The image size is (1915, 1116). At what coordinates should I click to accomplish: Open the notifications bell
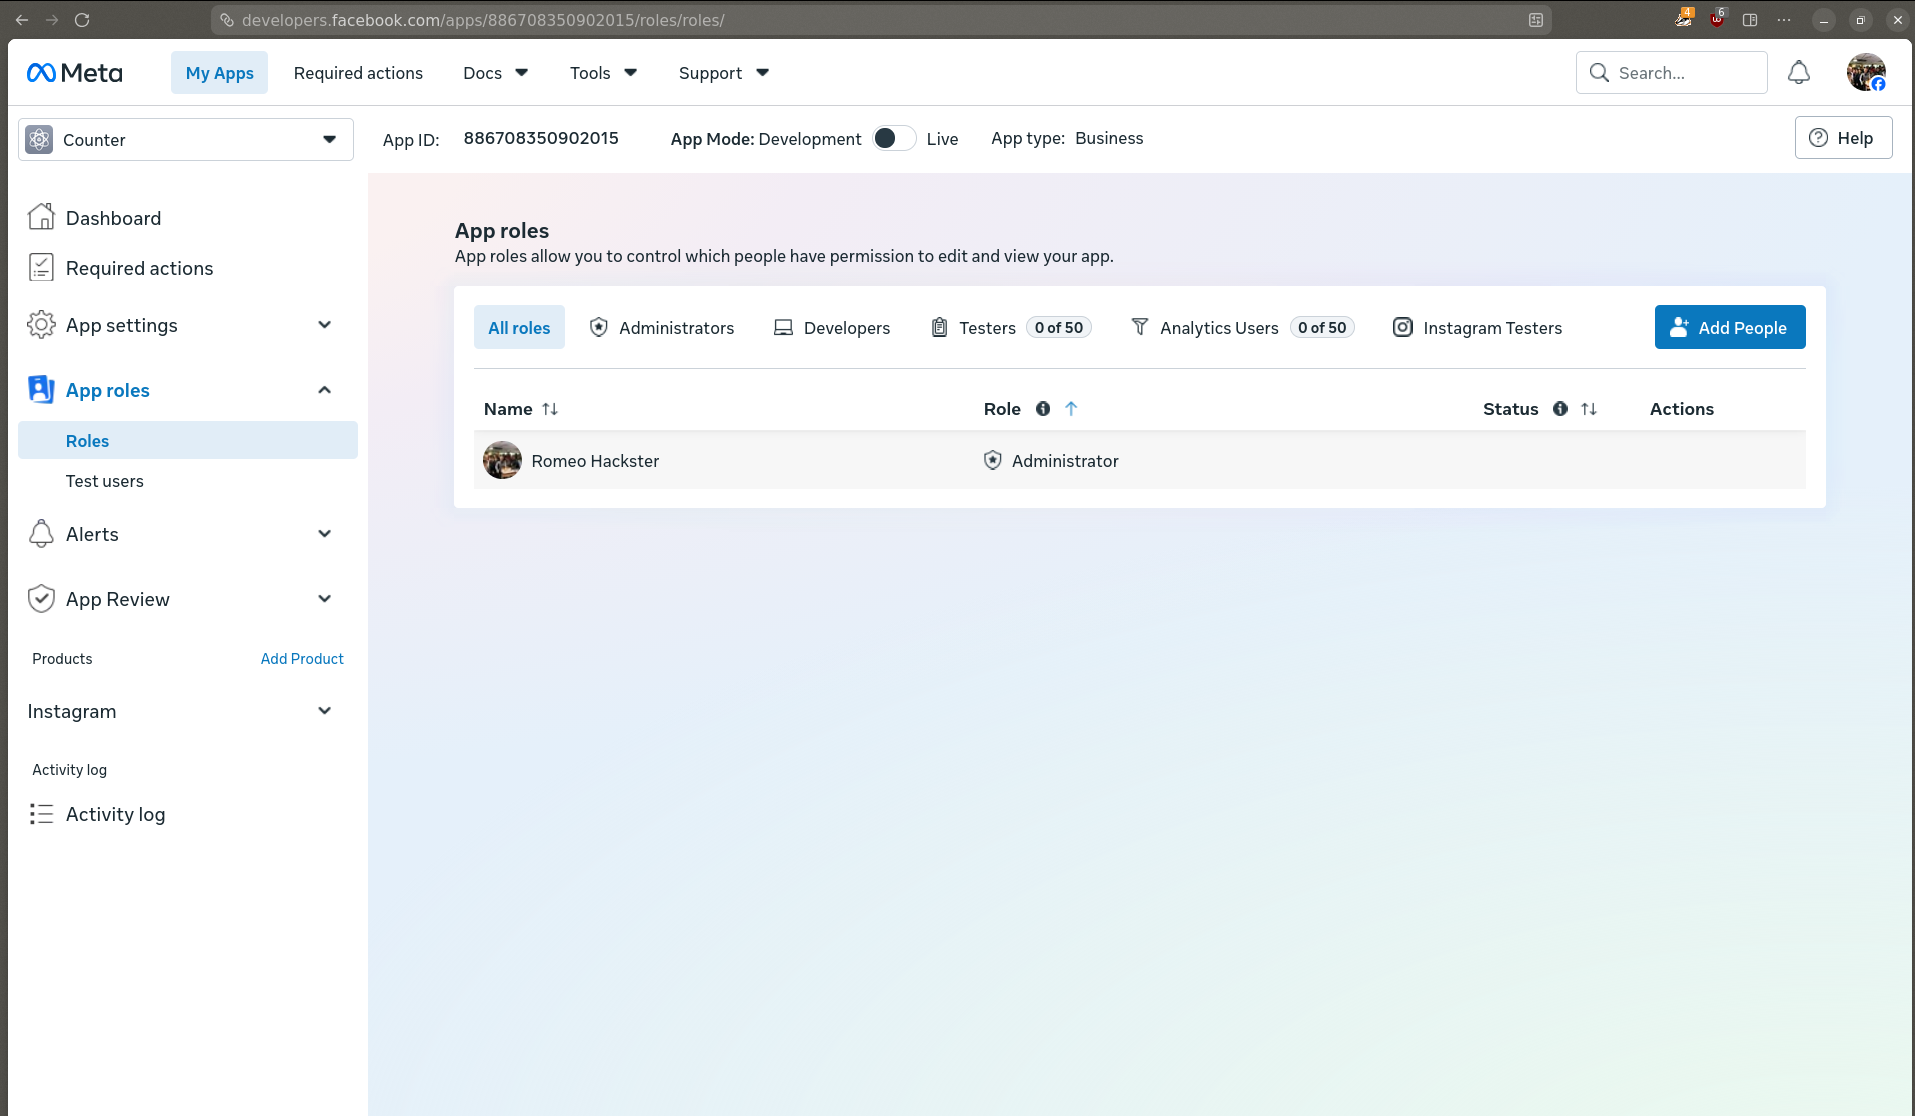[x=1799, y=73]
